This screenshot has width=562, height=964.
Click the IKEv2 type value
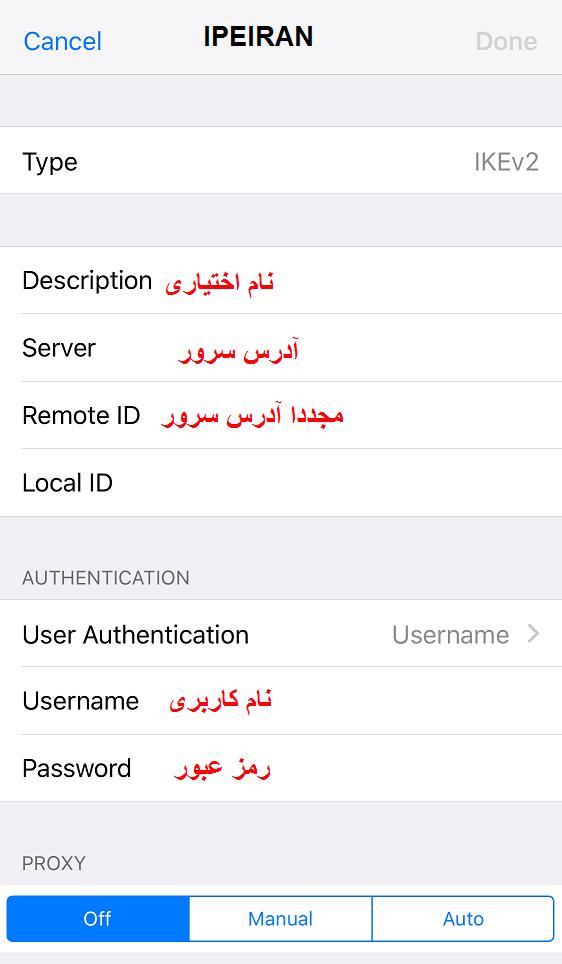click(x=506, y=162)
